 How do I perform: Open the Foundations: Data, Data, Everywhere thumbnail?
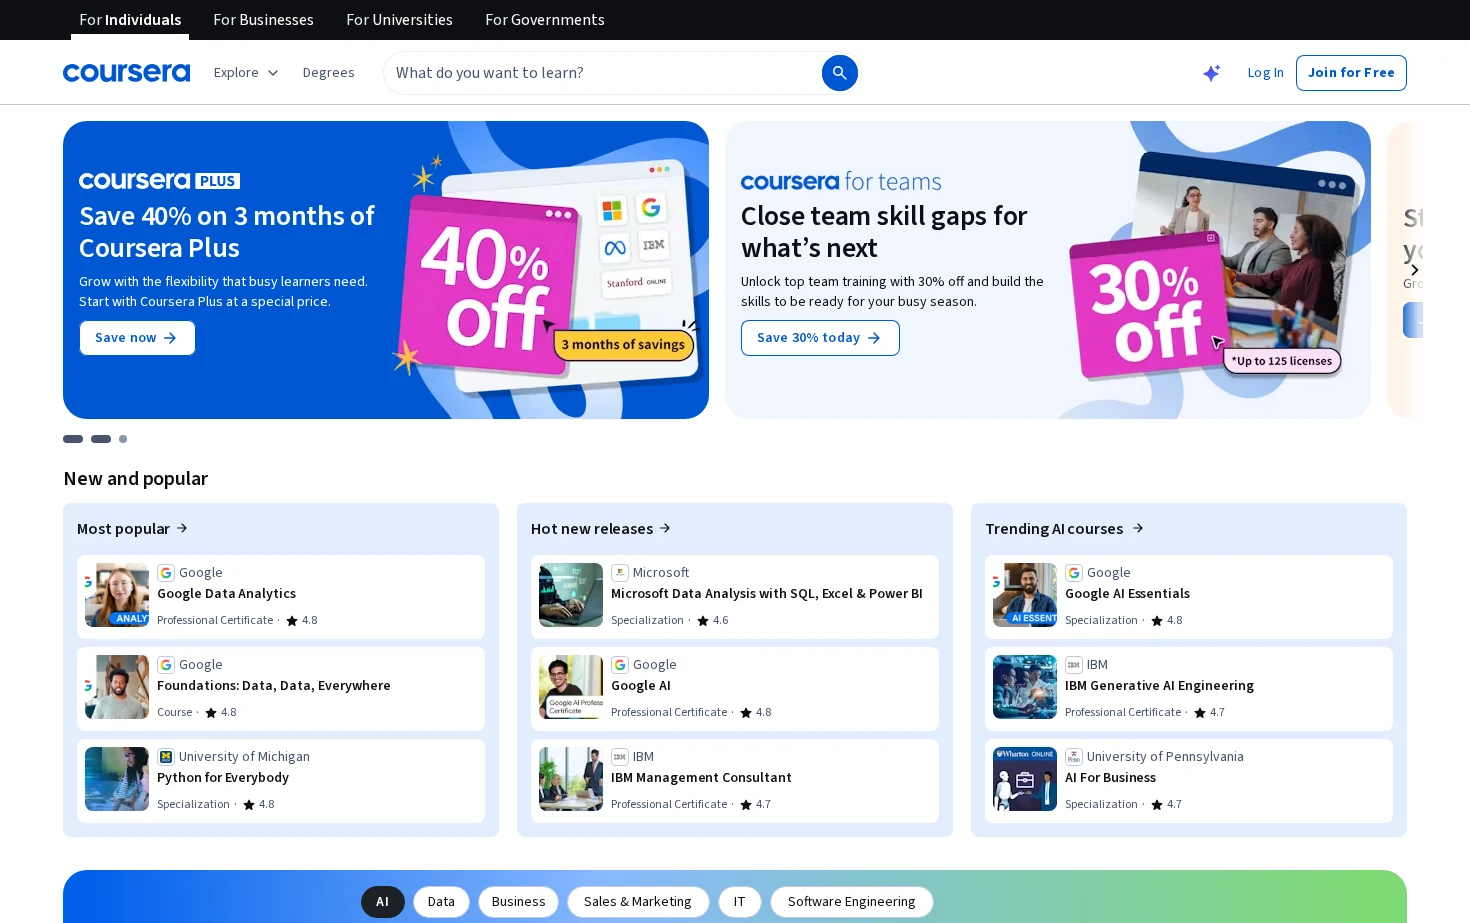117,687
